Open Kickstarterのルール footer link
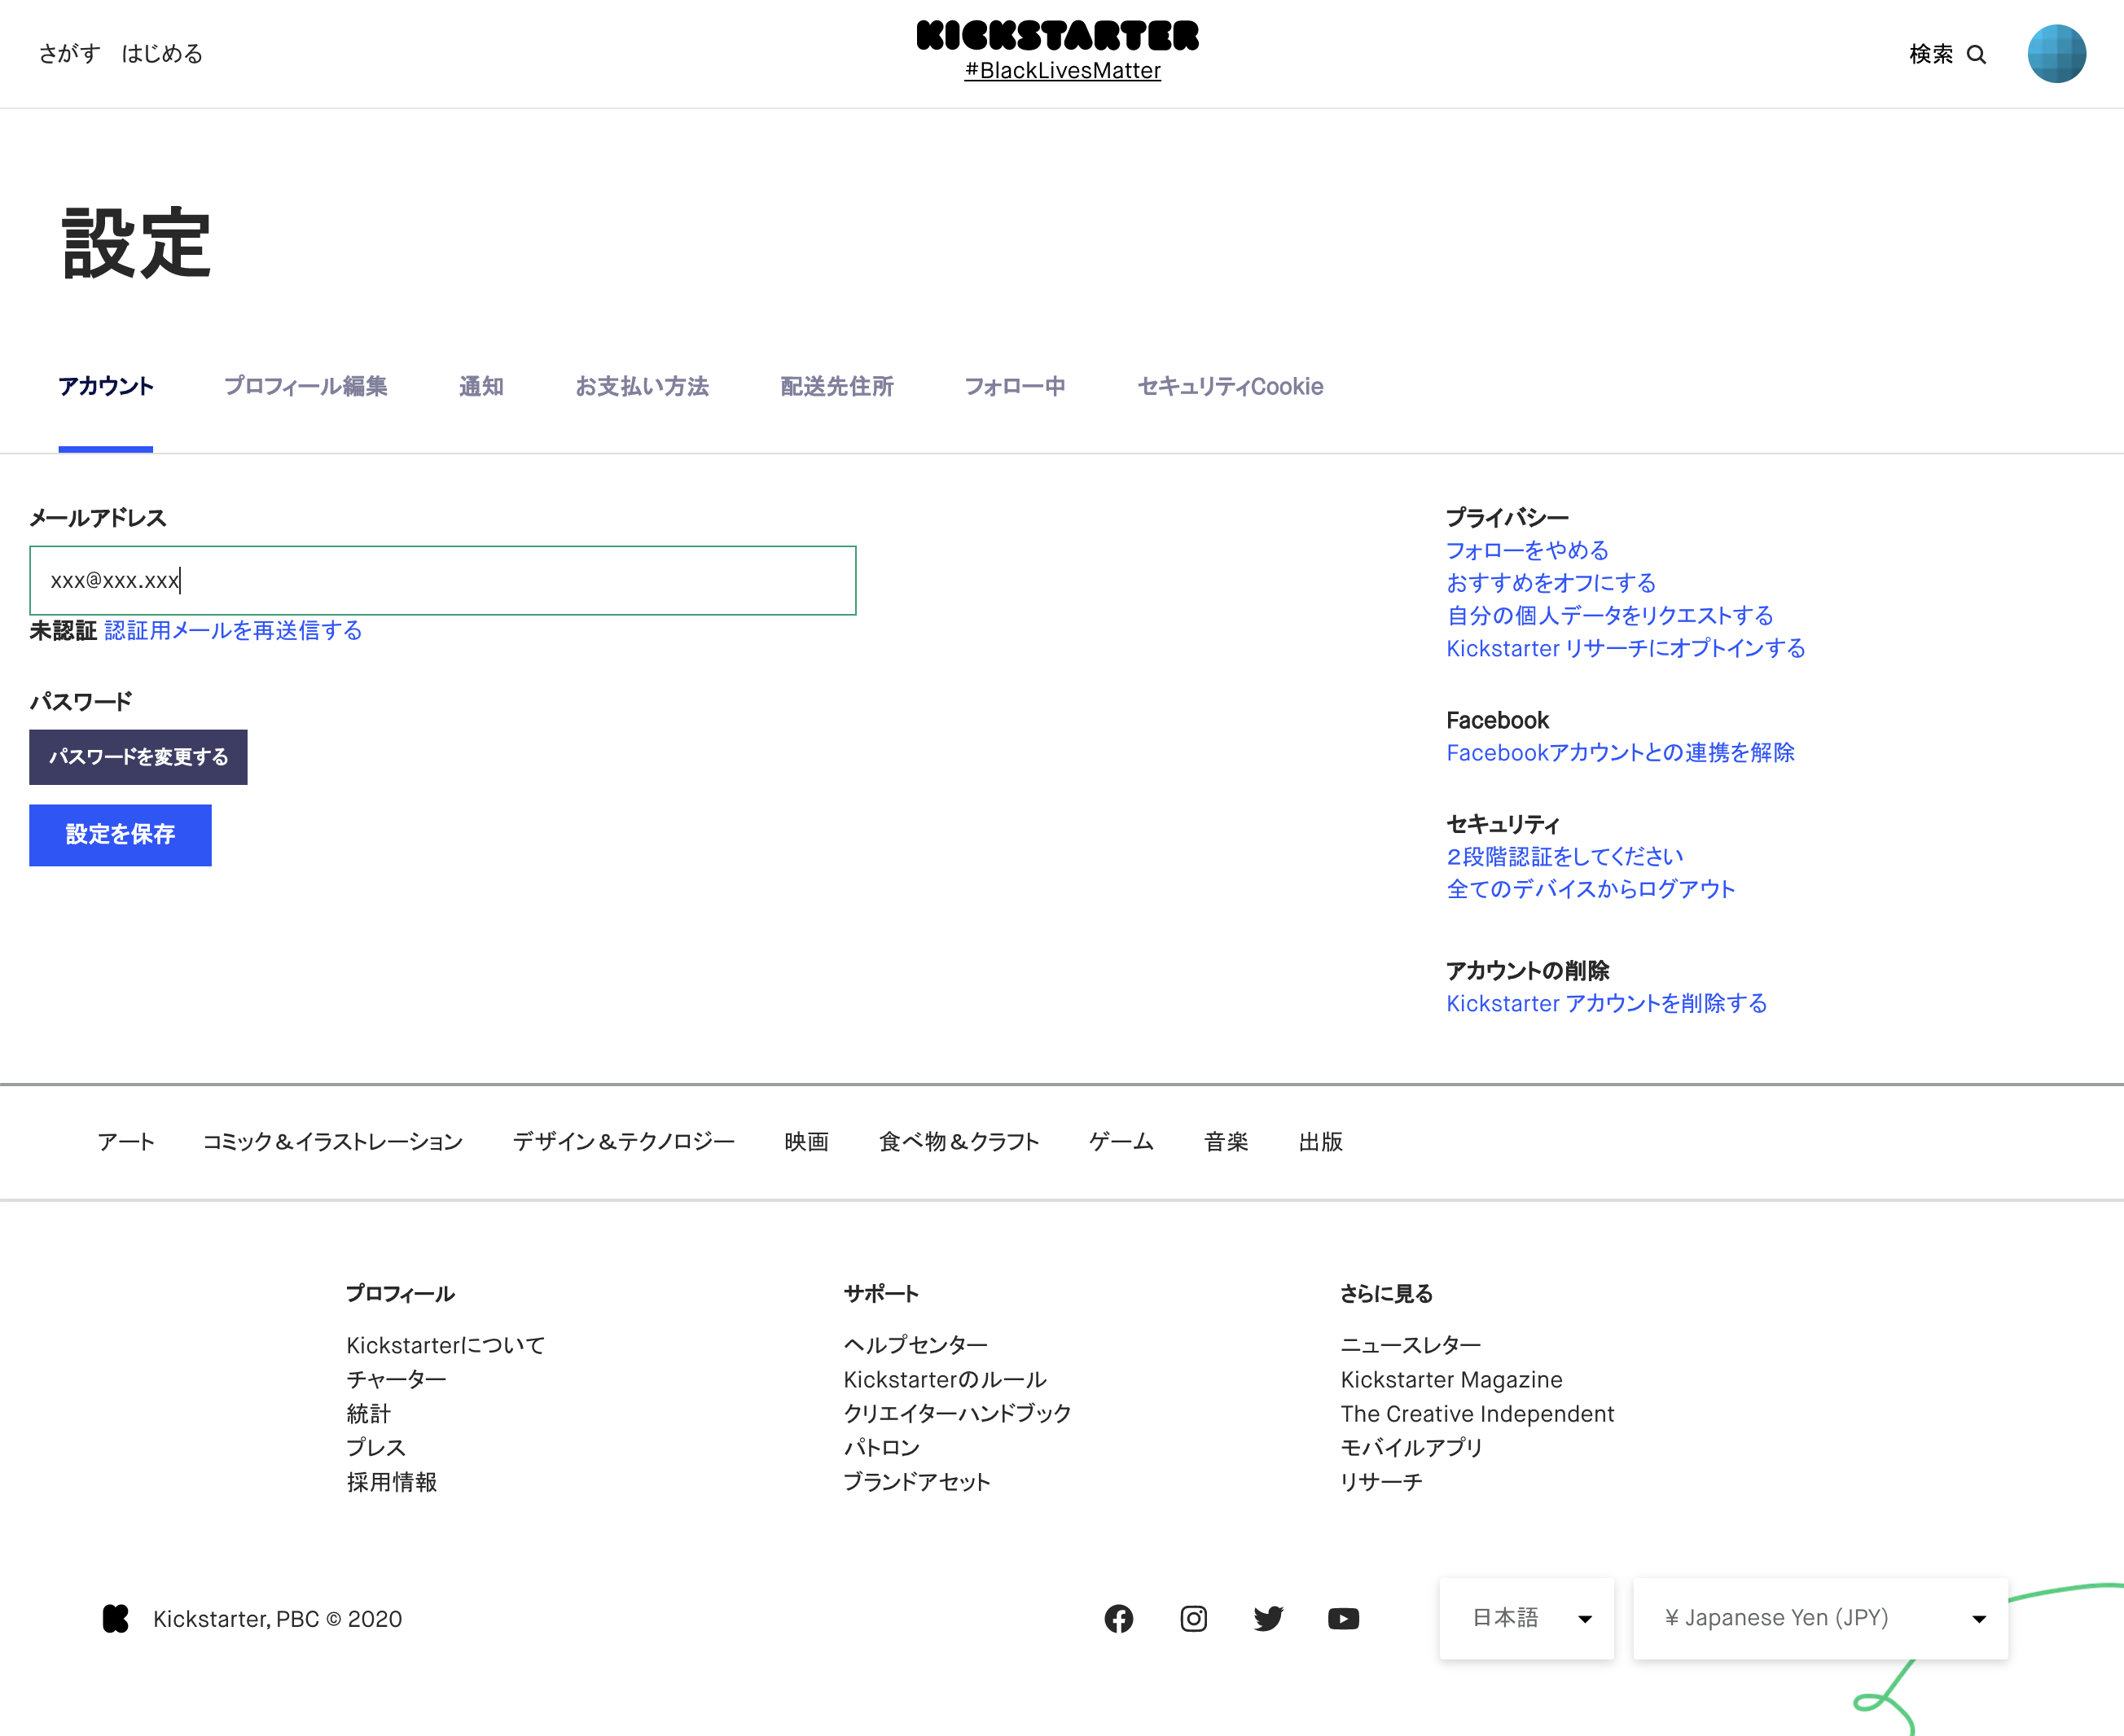Image resolution: width=2124 pixels, height=1736 pixels. coord(945,1380)
